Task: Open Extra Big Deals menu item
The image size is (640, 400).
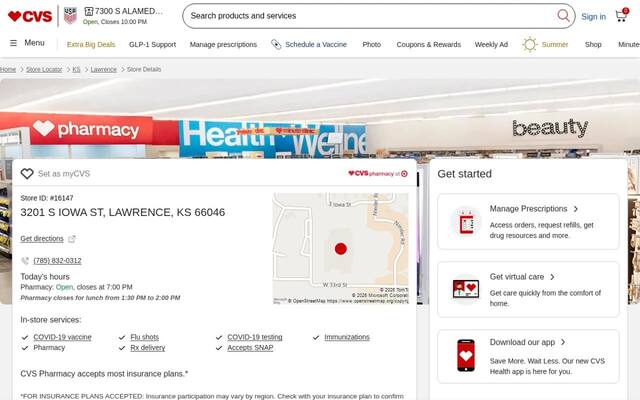Action: point(91,44)
